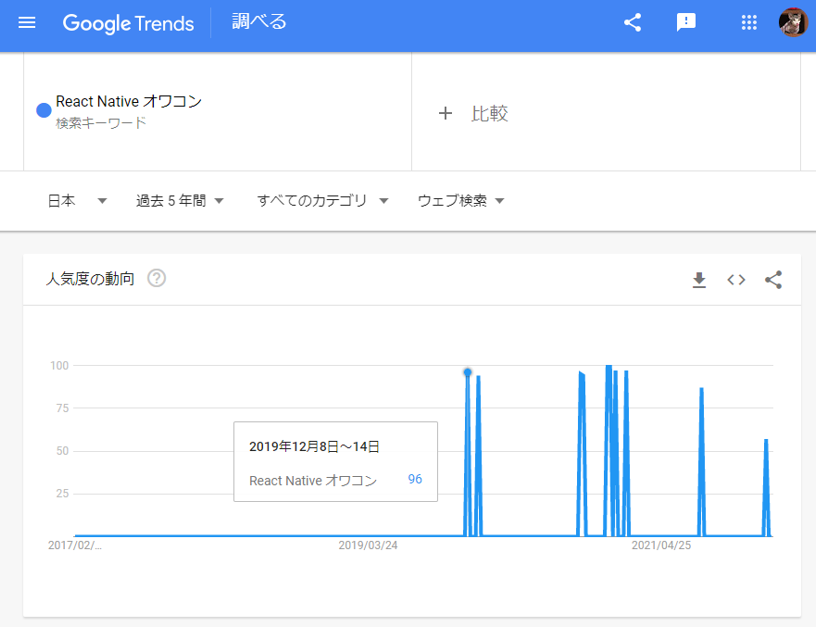Add a comparison term with + 比較
This screenshot has width=816, height=627.
tap(473, 113)
